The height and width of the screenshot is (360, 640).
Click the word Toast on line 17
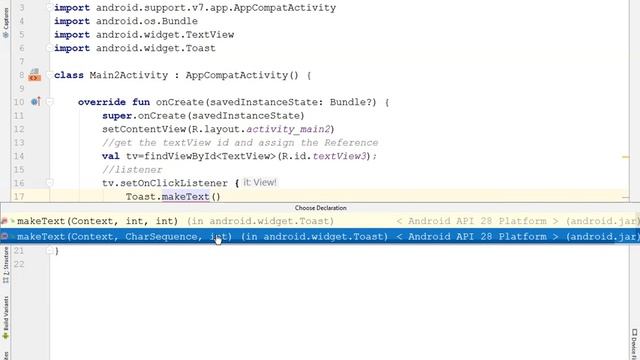point(140,197)
